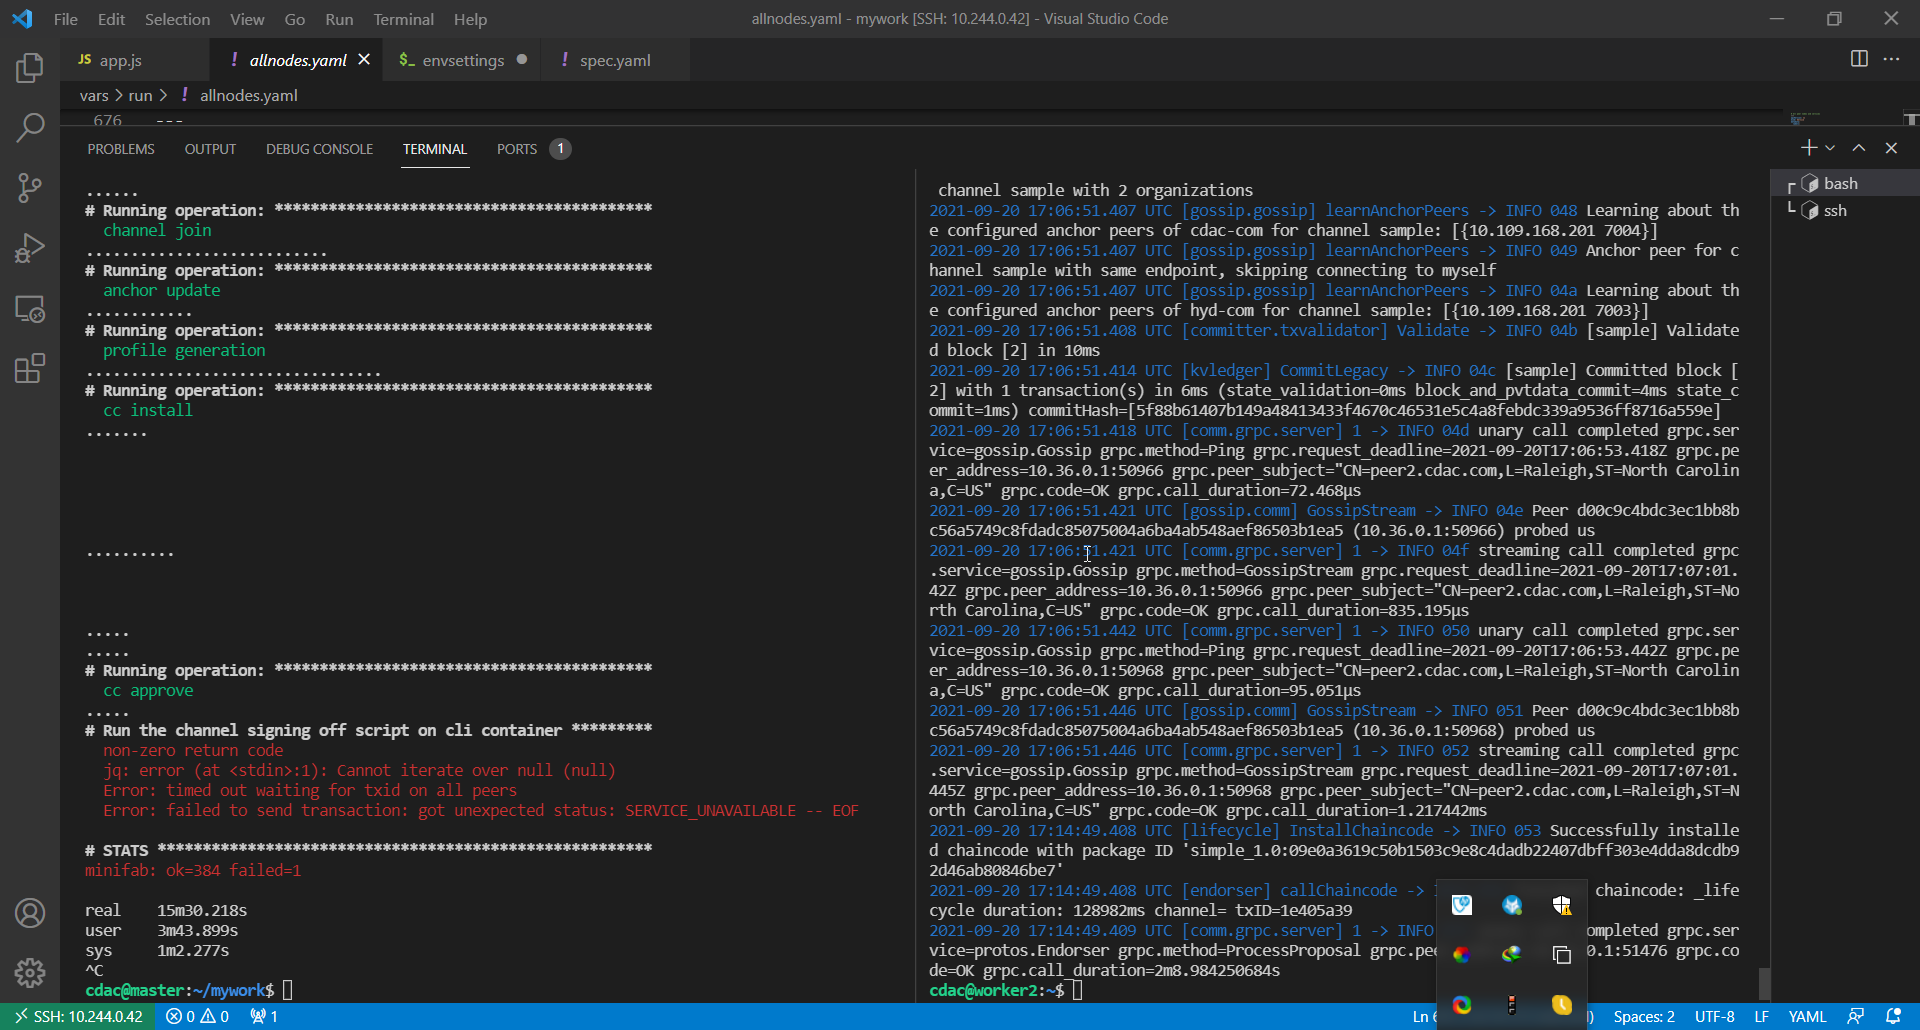Click the SSH: 10.244.0.42 remote indicator
1920x1030 pixels.
click(x=78, y=1016)
